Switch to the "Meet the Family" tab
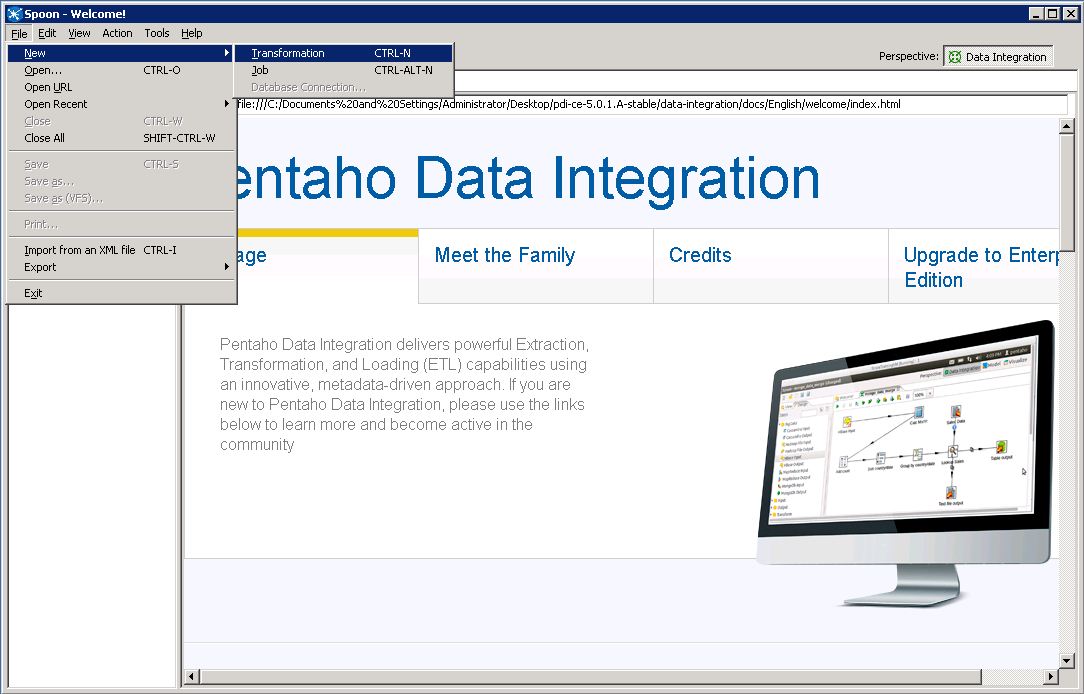Screen dimensions: 1084x694 pos(504,255)
